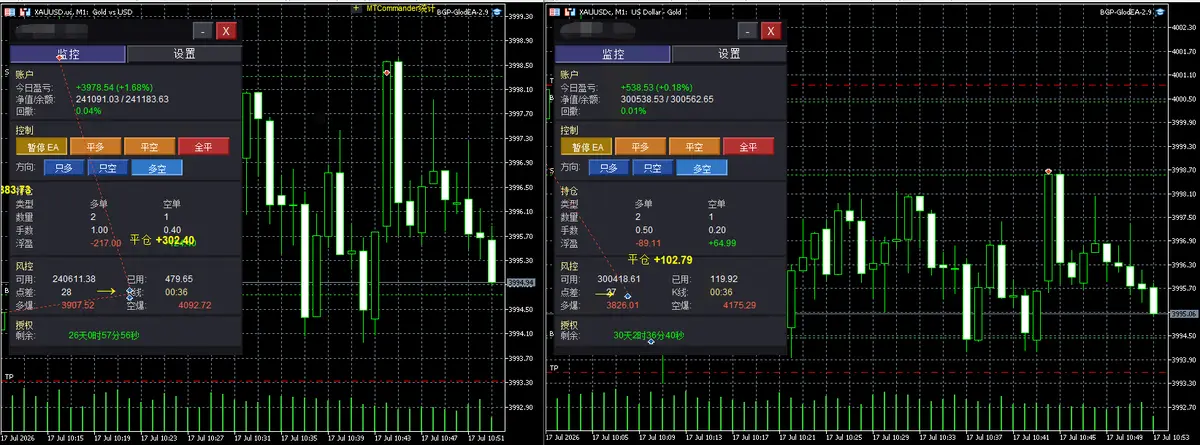Click equity value 300538.53 / 300562.65

click(x=667, y=99)
